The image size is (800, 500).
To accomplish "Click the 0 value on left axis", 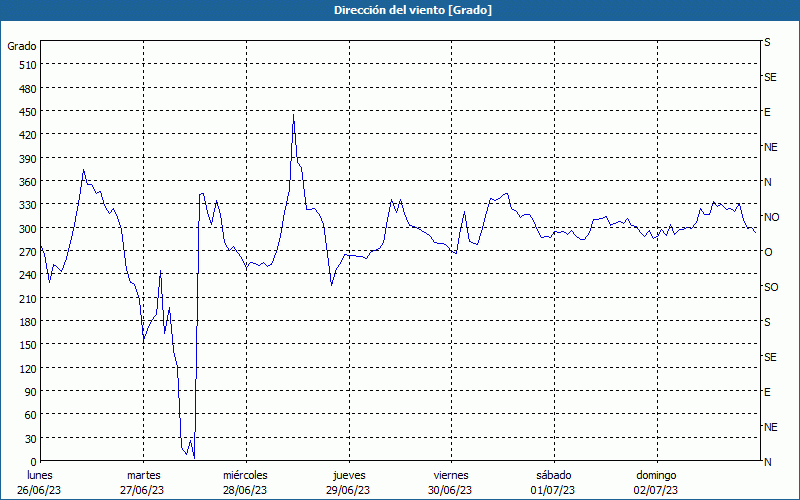I will click(34, 462).
